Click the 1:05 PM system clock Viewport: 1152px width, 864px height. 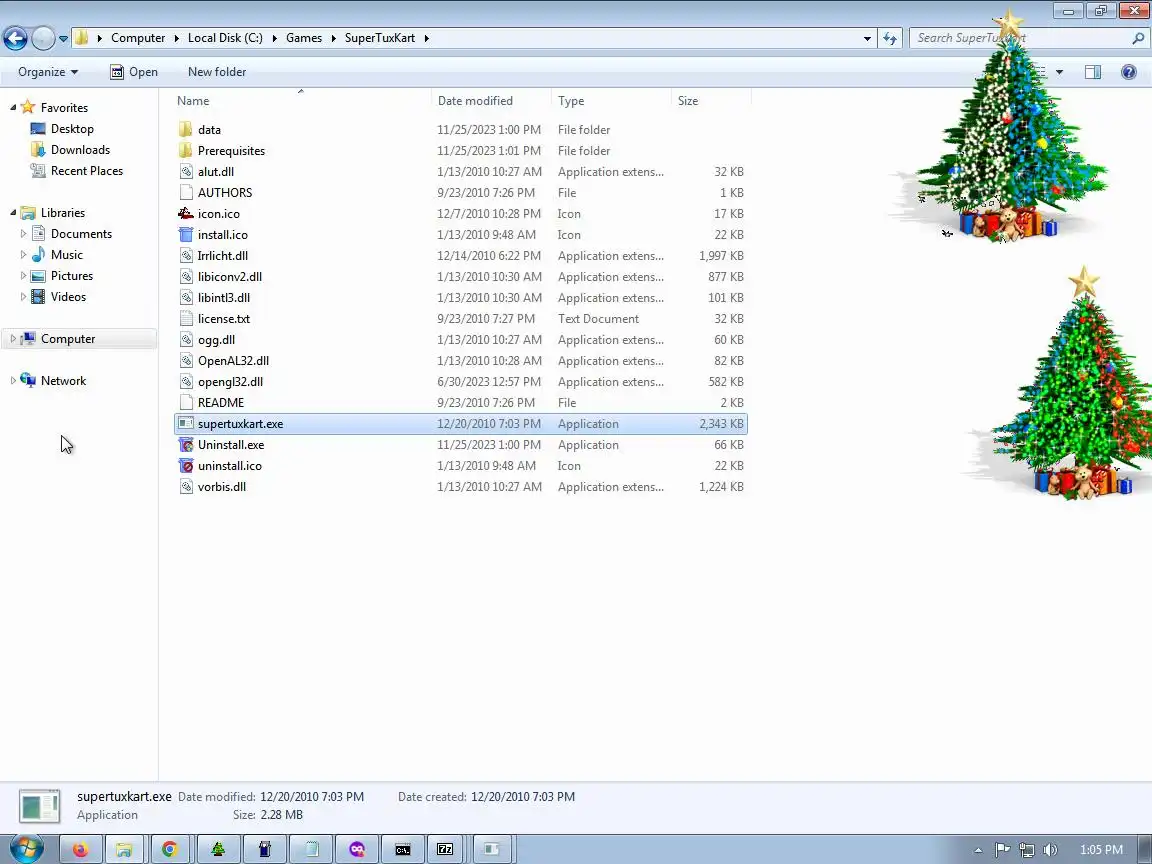(1101, 850)
